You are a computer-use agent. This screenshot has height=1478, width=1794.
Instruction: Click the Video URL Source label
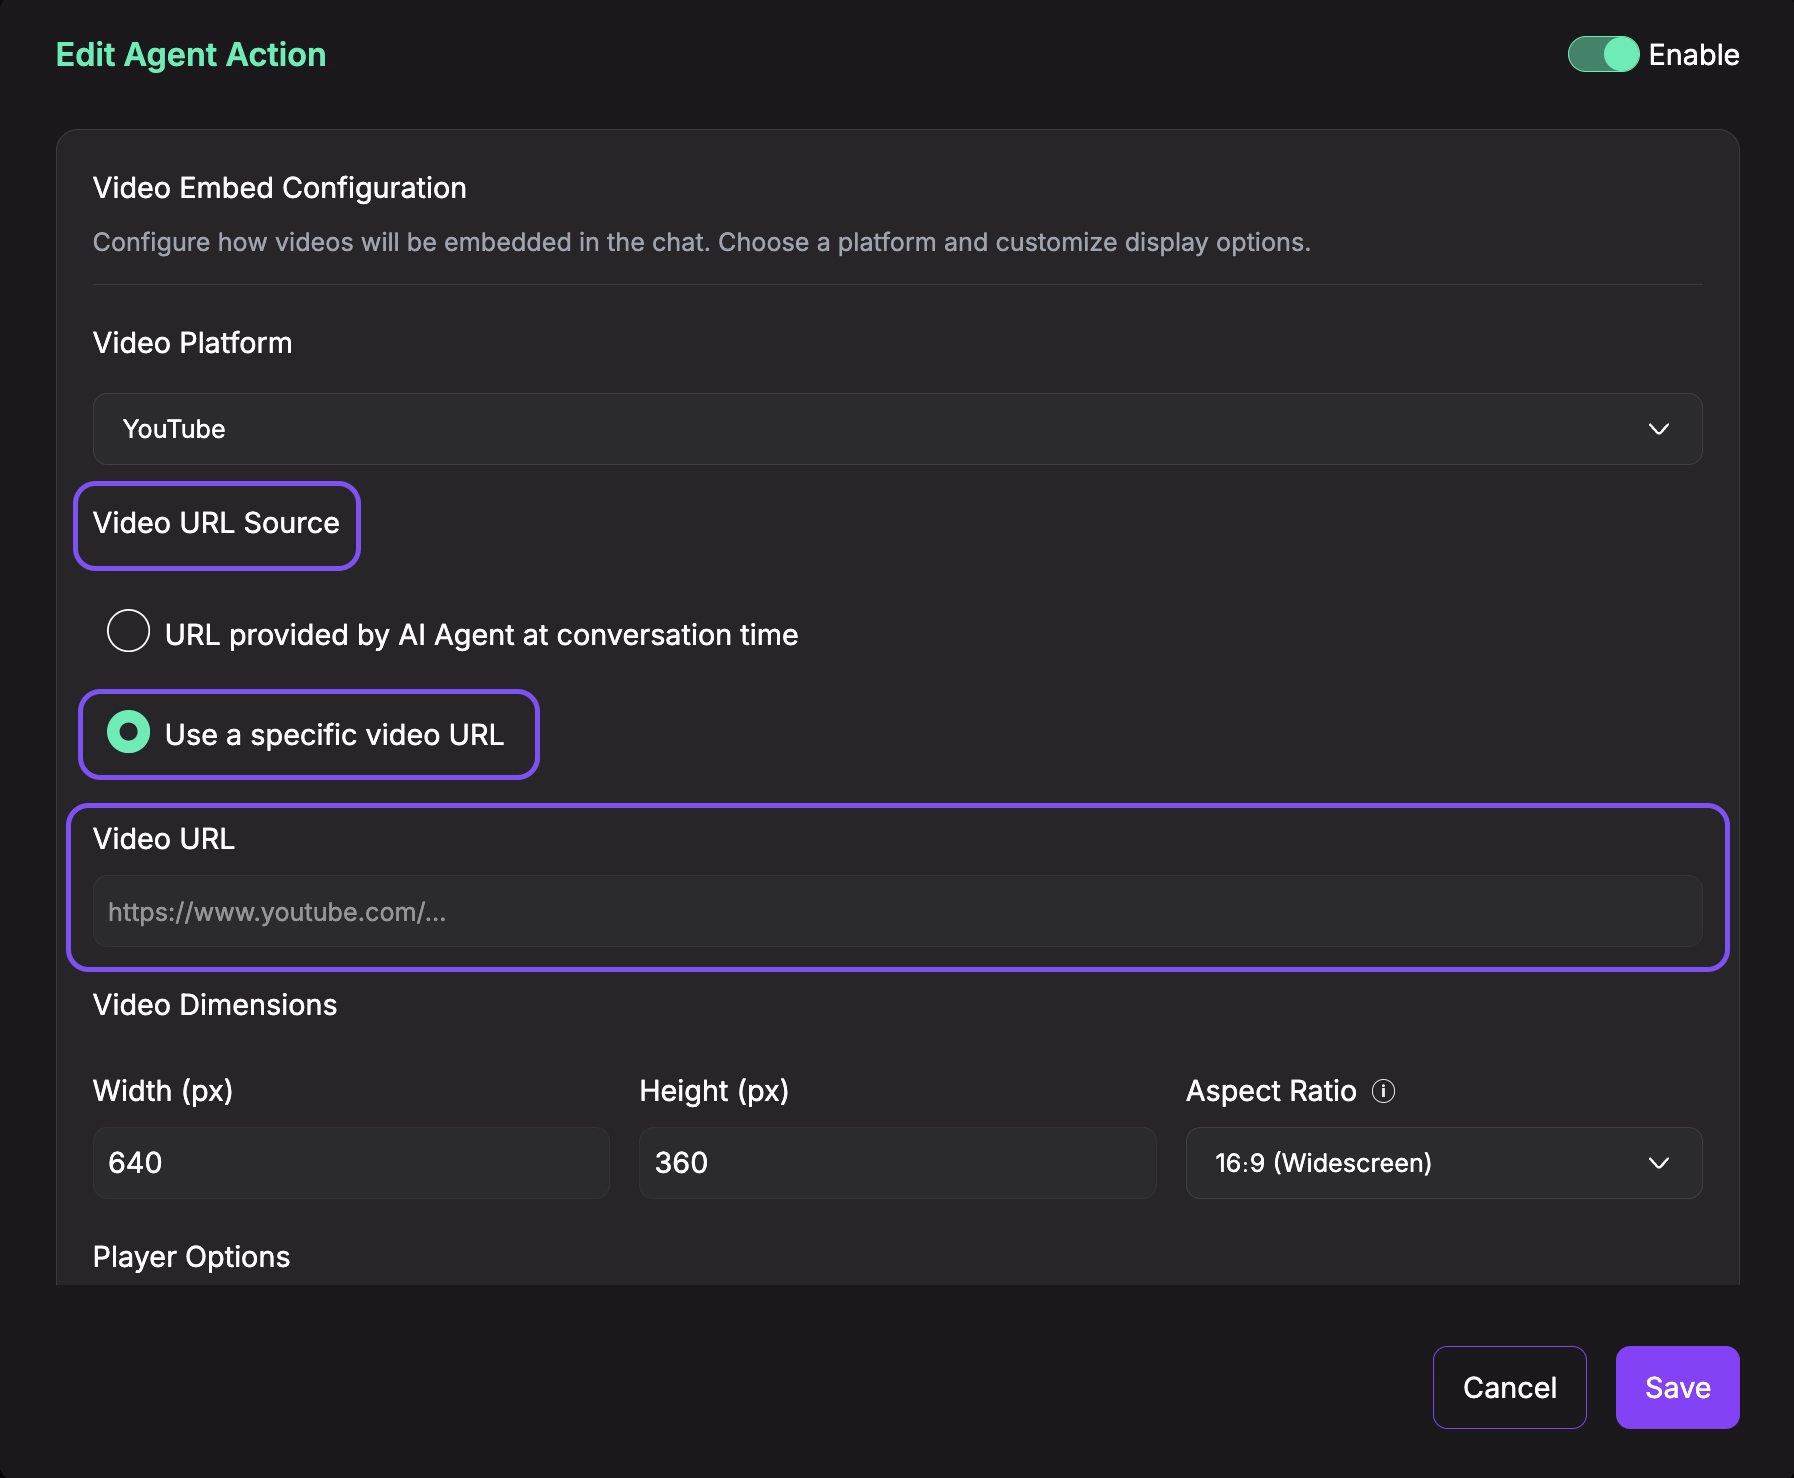click(216, 523)
